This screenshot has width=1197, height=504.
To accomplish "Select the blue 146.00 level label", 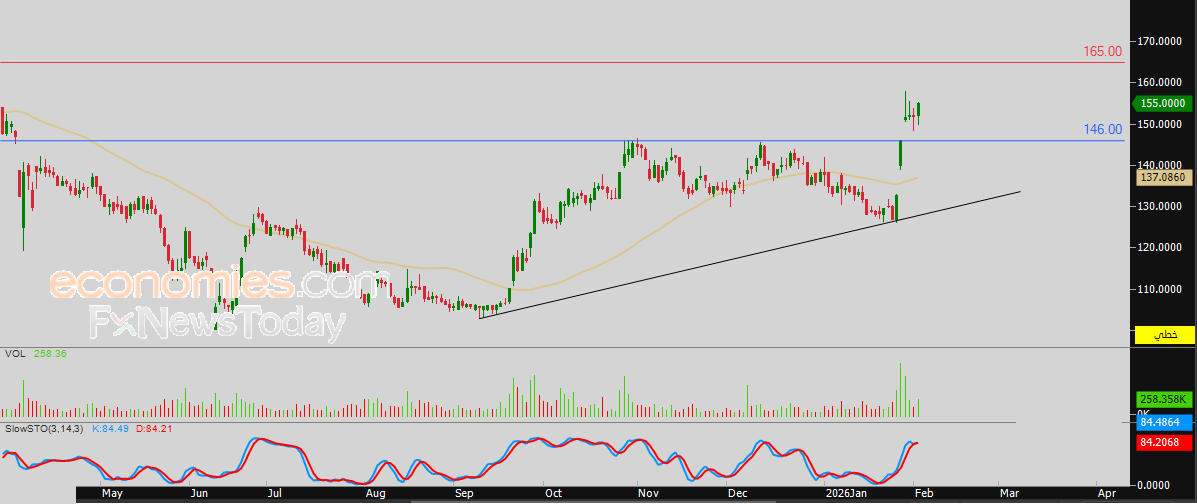I will pyautogui.click(x=1103, y=130).
